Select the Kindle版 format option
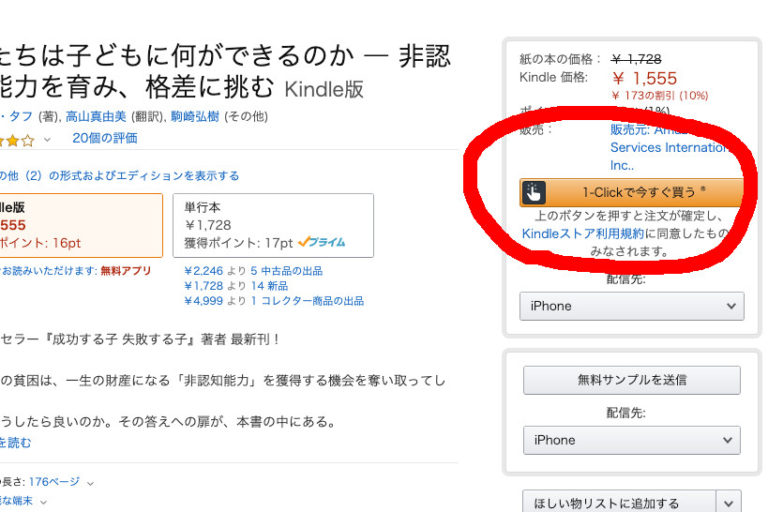 80,225
